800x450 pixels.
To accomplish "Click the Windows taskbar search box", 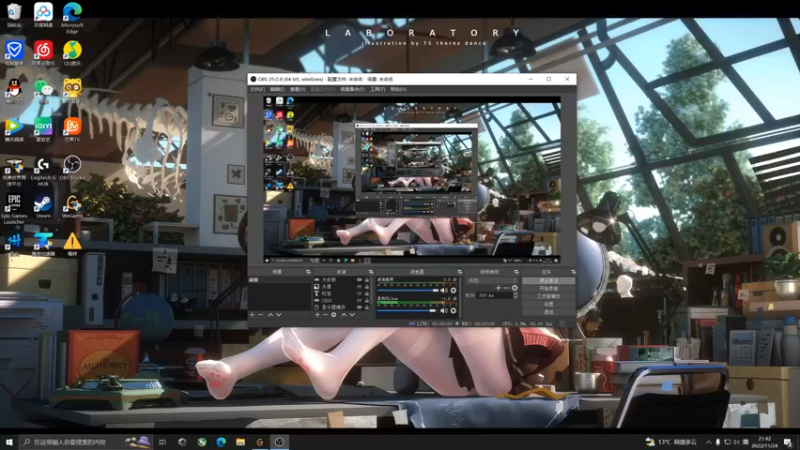I will [86, 442].
